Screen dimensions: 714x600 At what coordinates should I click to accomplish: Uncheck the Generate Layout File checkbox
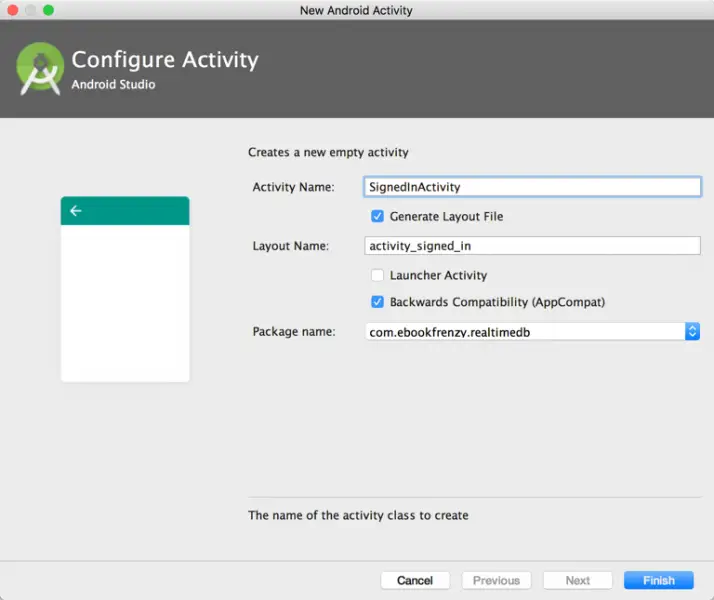(x=377, y=216)
